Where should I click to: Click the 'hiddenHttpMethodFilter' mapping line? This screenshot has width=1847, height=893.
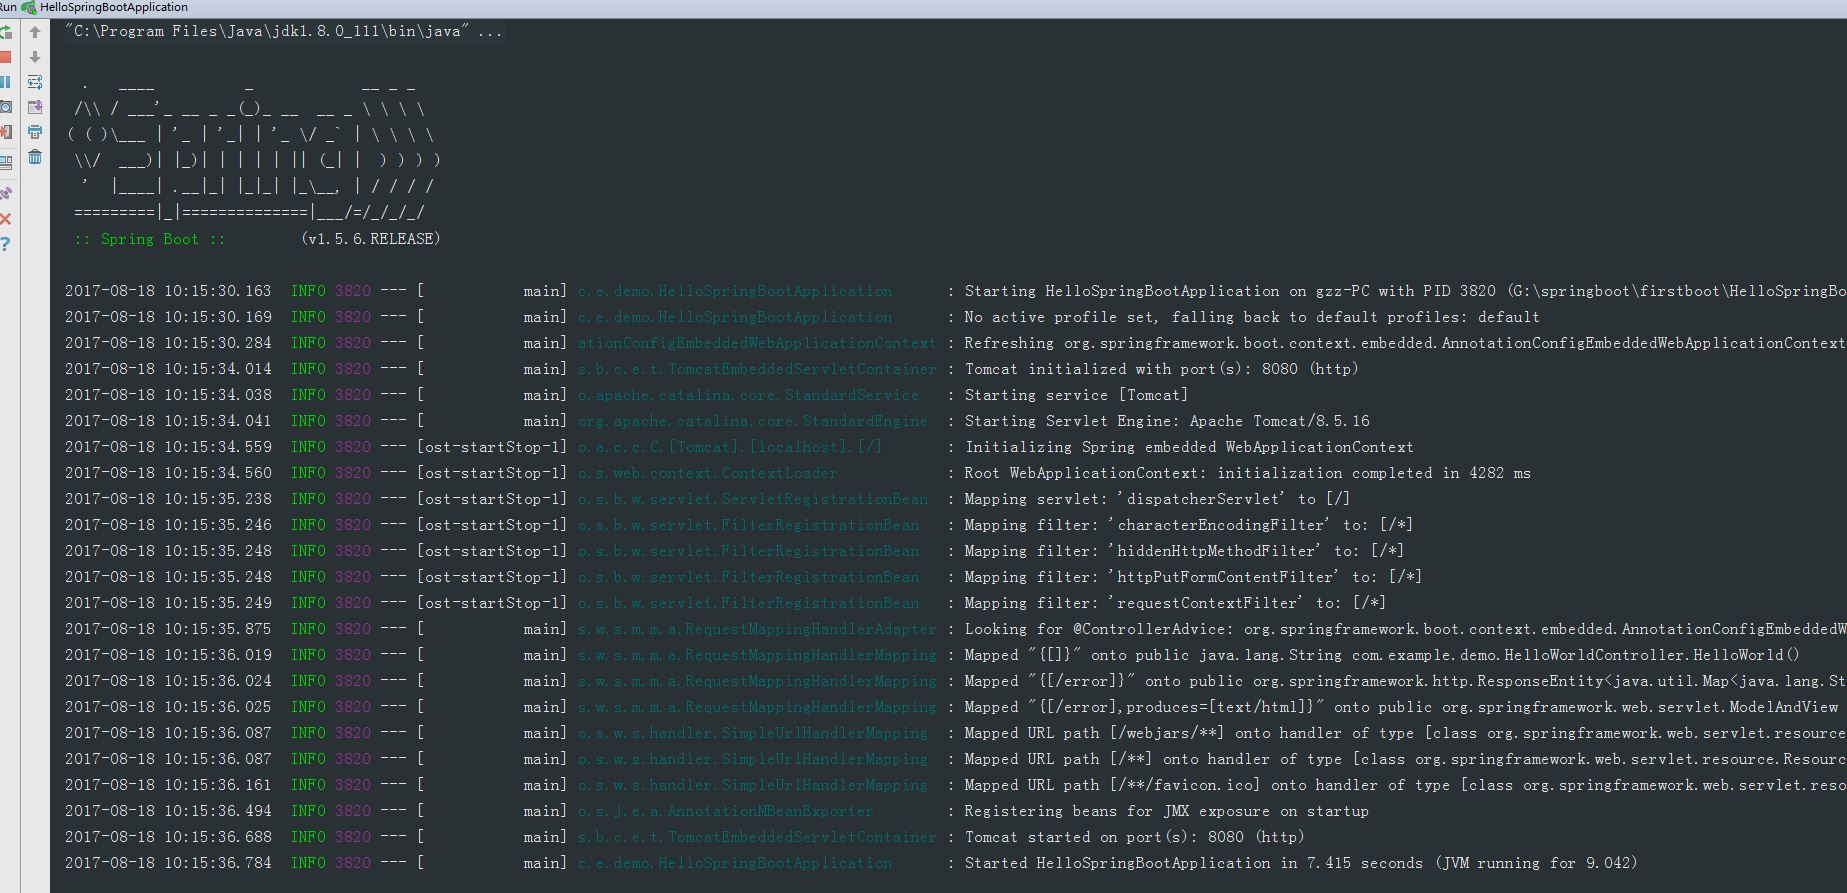[1184, 551]
